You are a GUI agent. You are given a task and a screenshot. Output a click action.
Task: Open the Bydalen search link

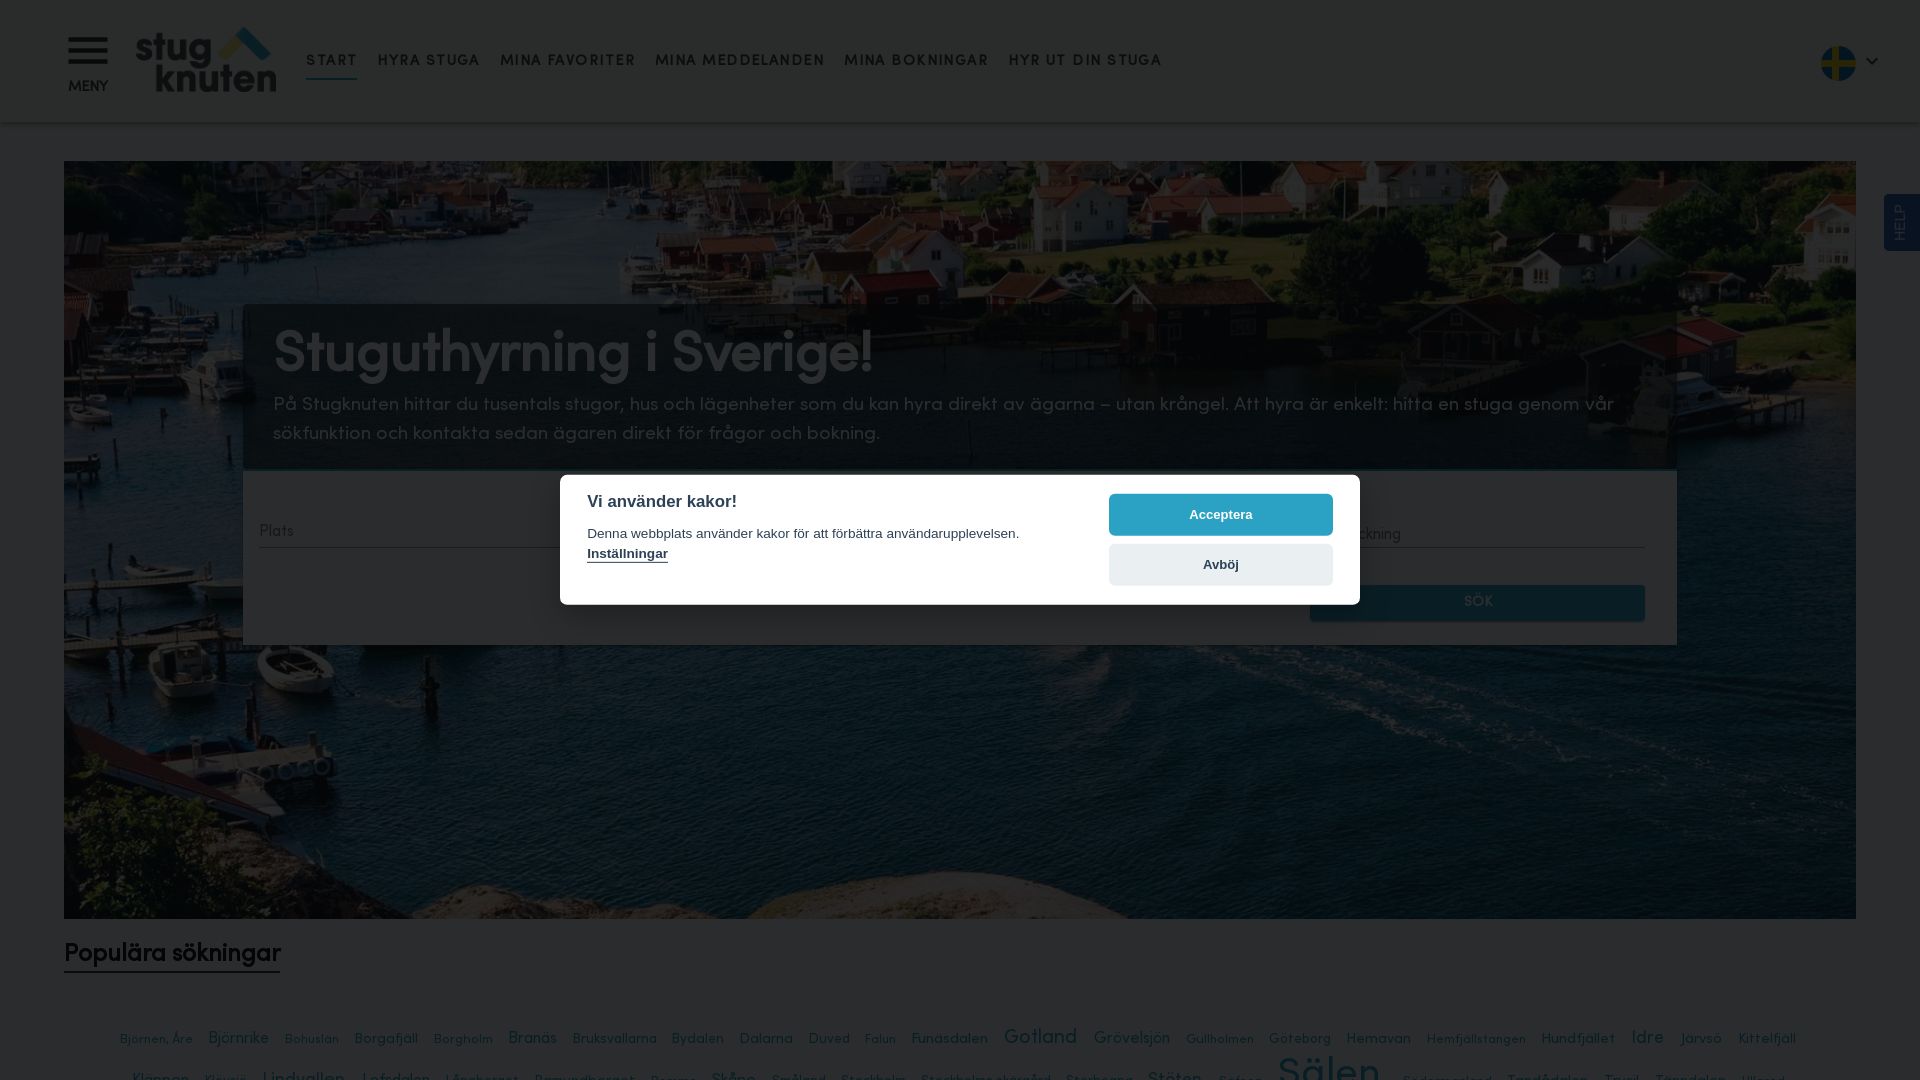point(697,1039)
